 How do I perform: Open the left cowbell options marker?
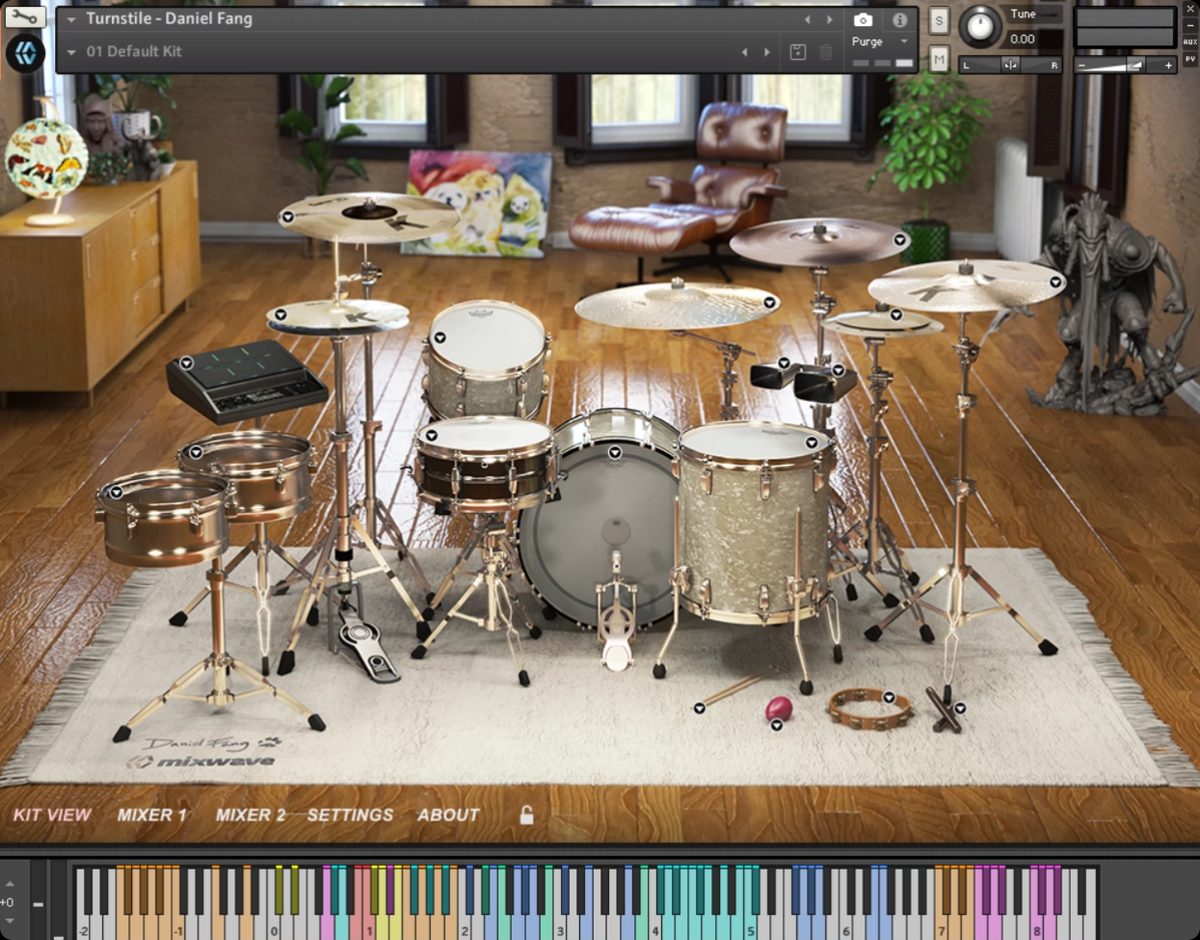click(784, 364)
